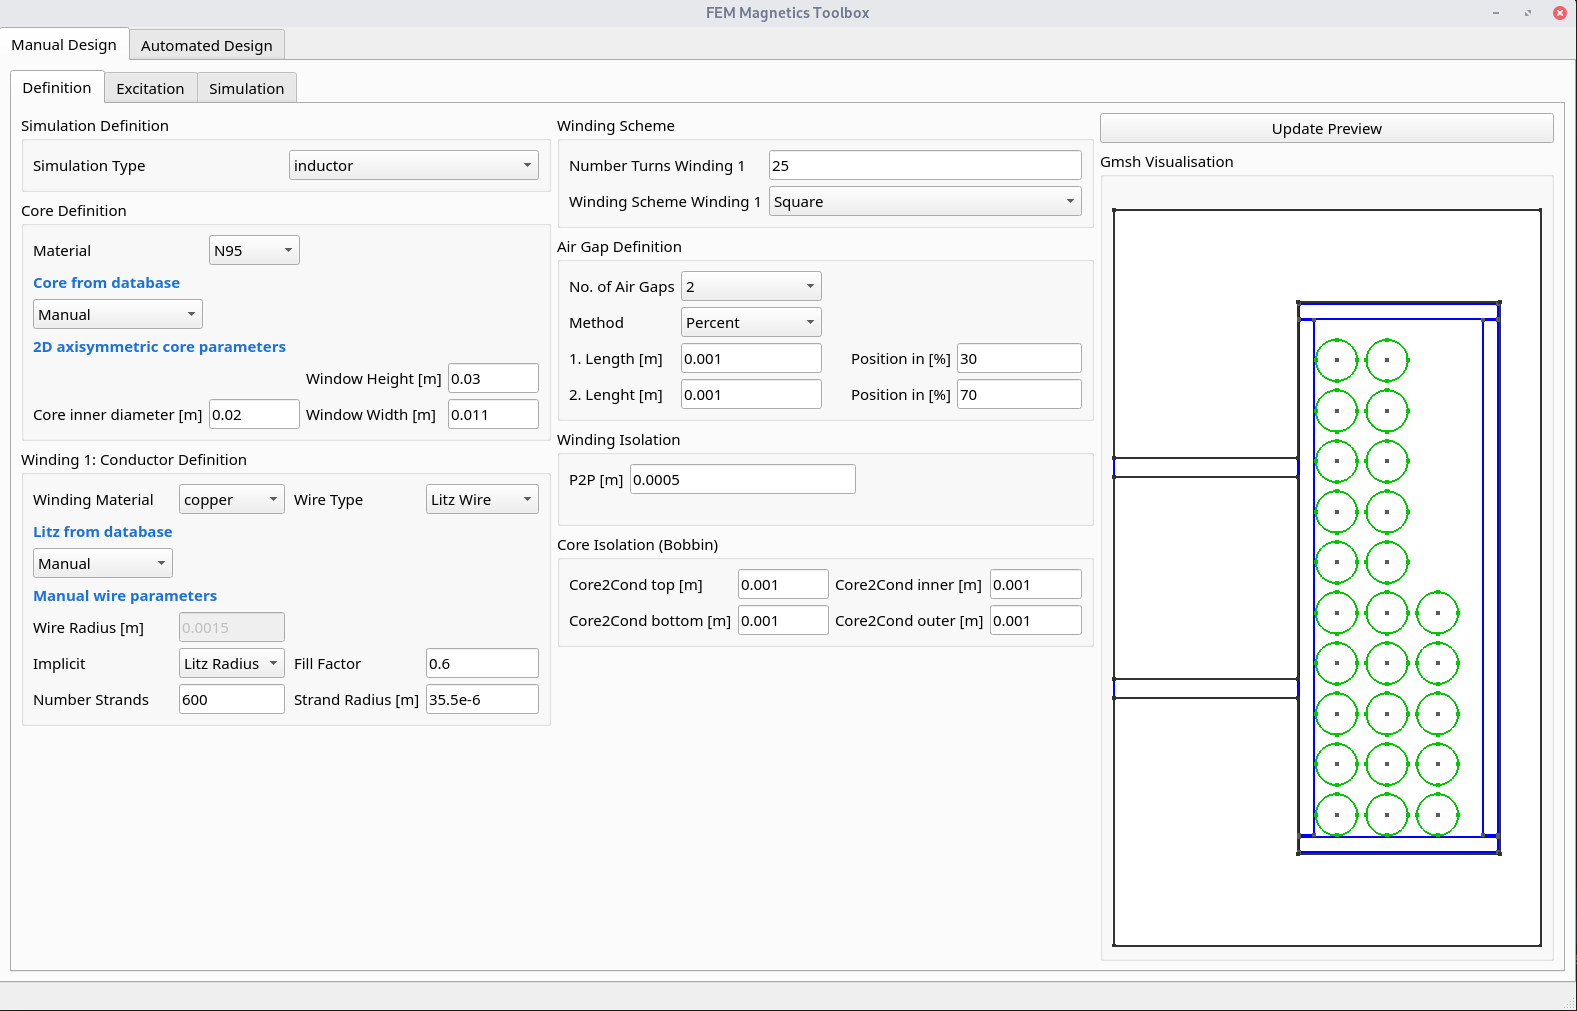Expand the Implicit Litz Radius dropdown

point(232,663)
